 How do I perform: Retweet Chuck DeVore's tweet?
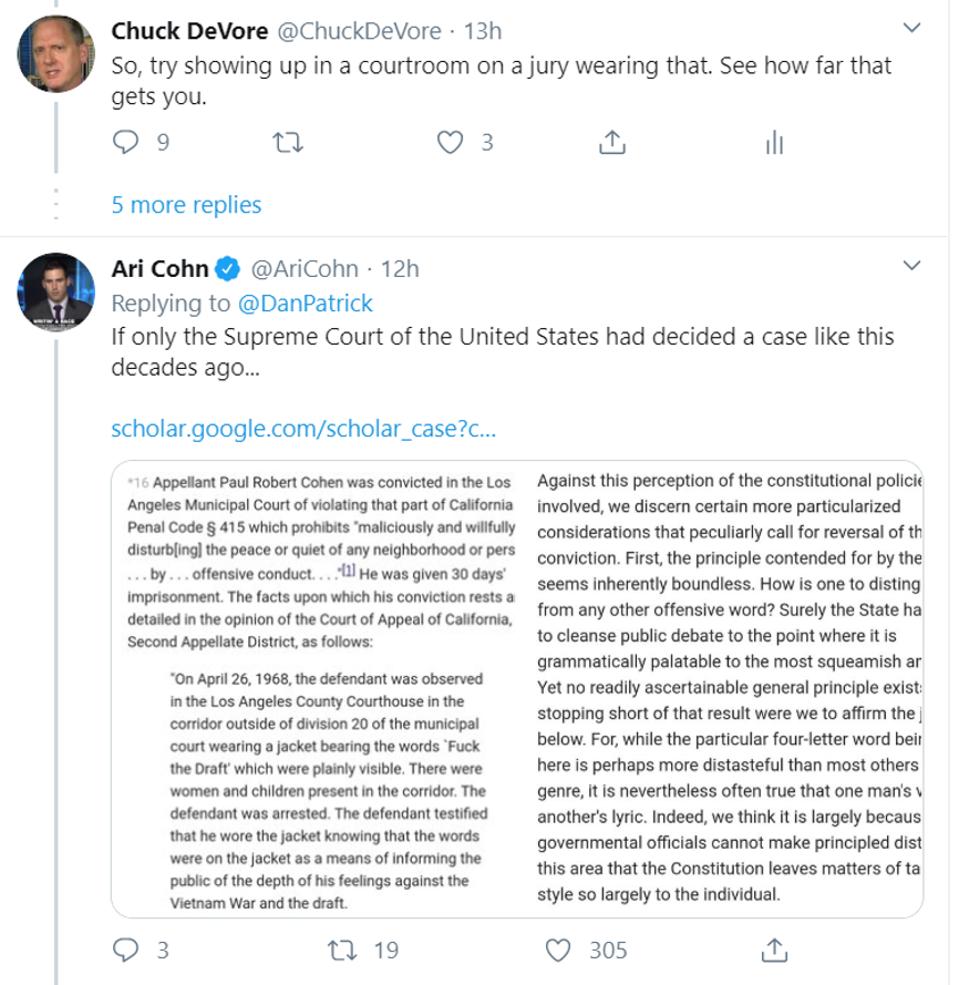(290, 143)
